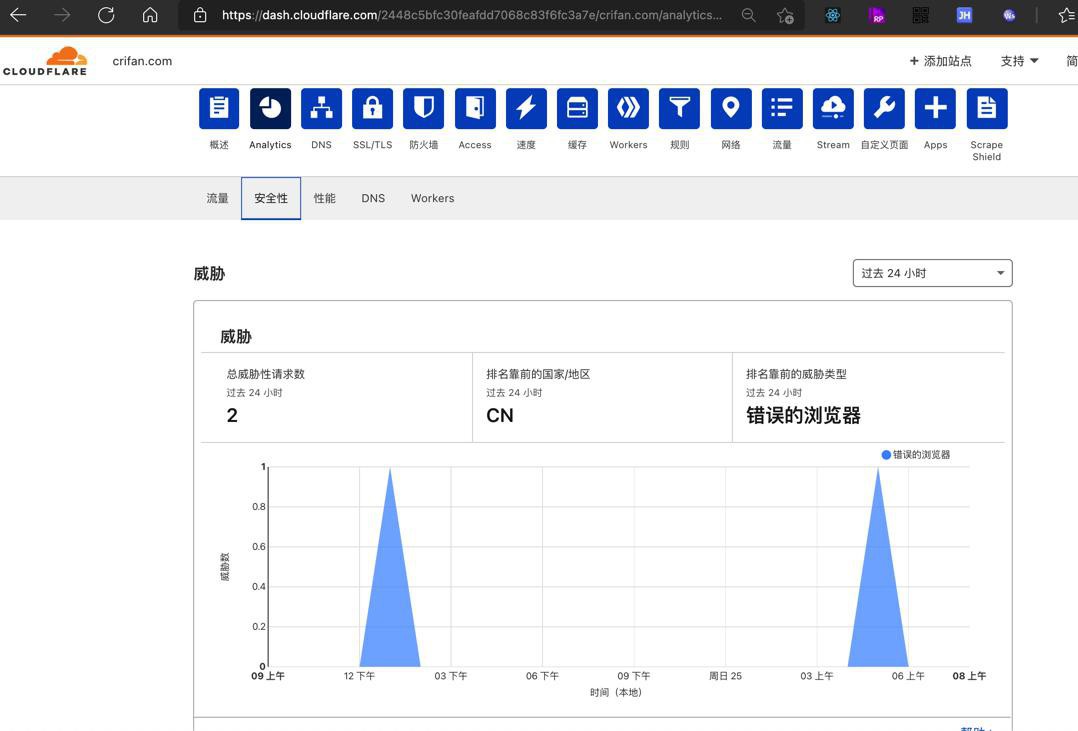
Task: Open the 防火墙 shield icon
Action: [x=424, y=108]
